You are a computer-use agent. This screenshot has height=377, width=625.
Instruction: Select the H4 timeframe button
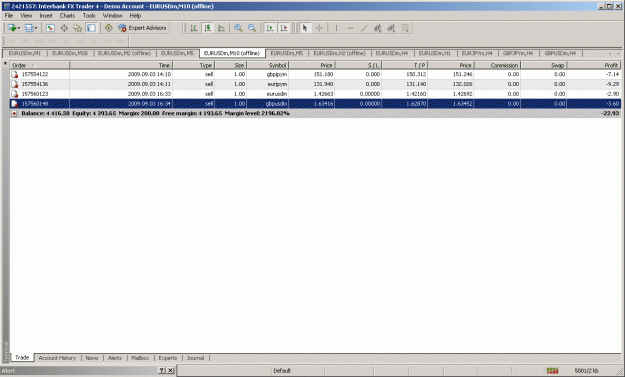click(80, 41)
